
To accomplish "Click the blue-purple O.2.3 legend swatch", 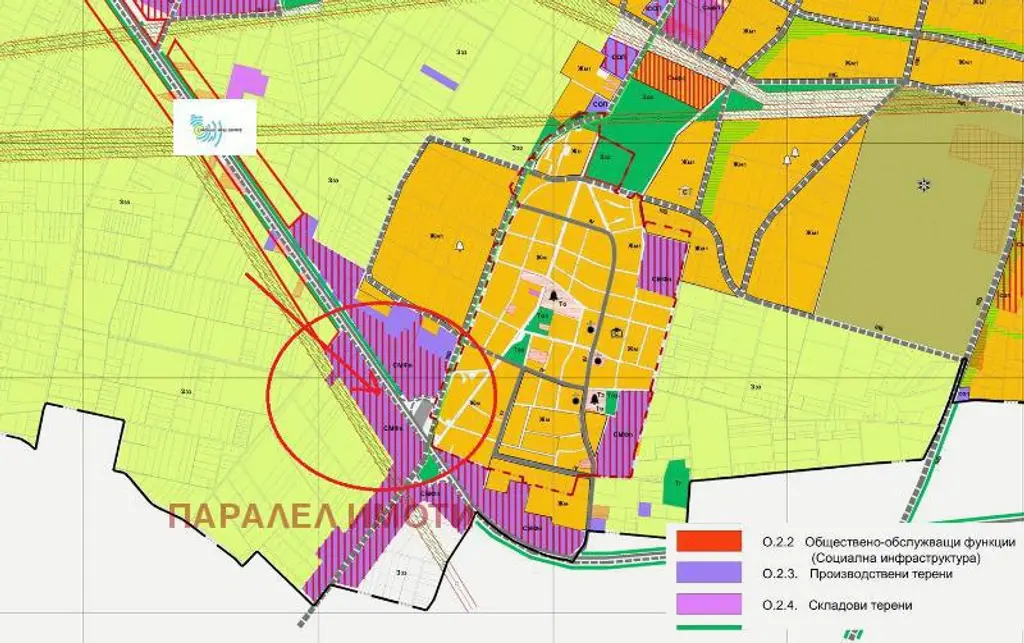I will 708,572.
